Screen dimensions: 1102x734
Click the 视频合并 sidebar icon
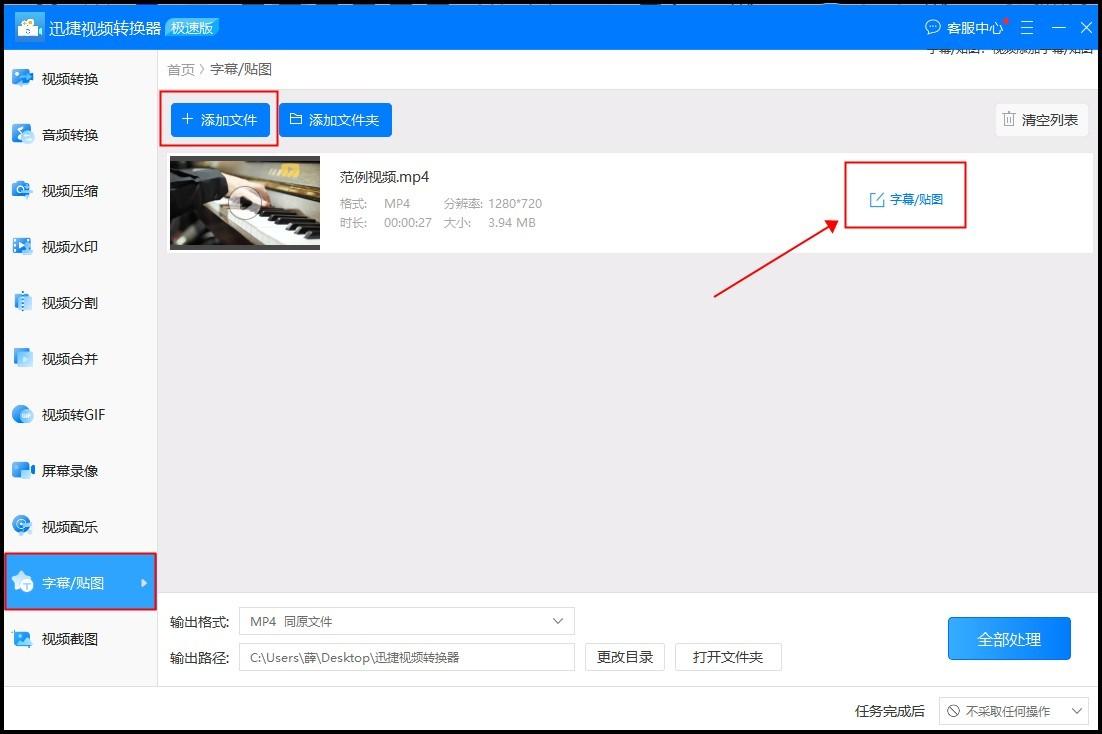(x=22, y=358)
